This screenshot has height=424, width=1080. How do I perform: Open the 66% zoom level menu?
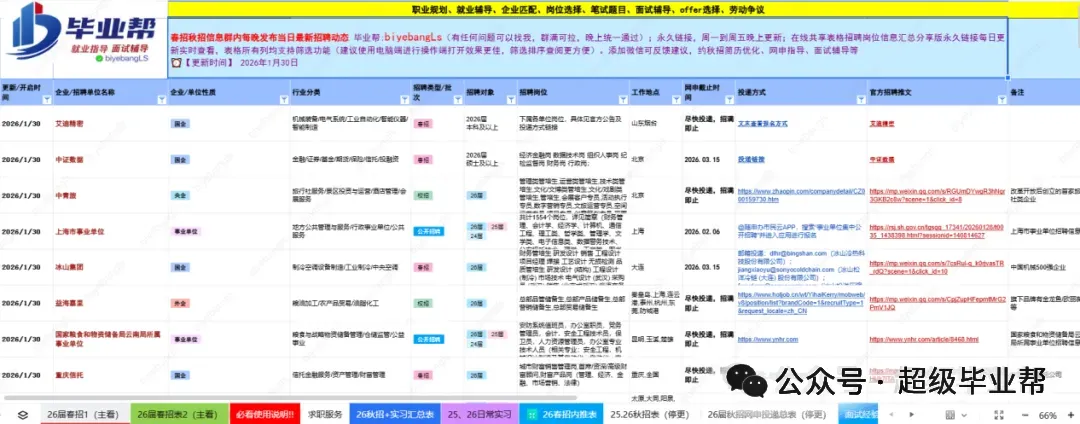1048,415
